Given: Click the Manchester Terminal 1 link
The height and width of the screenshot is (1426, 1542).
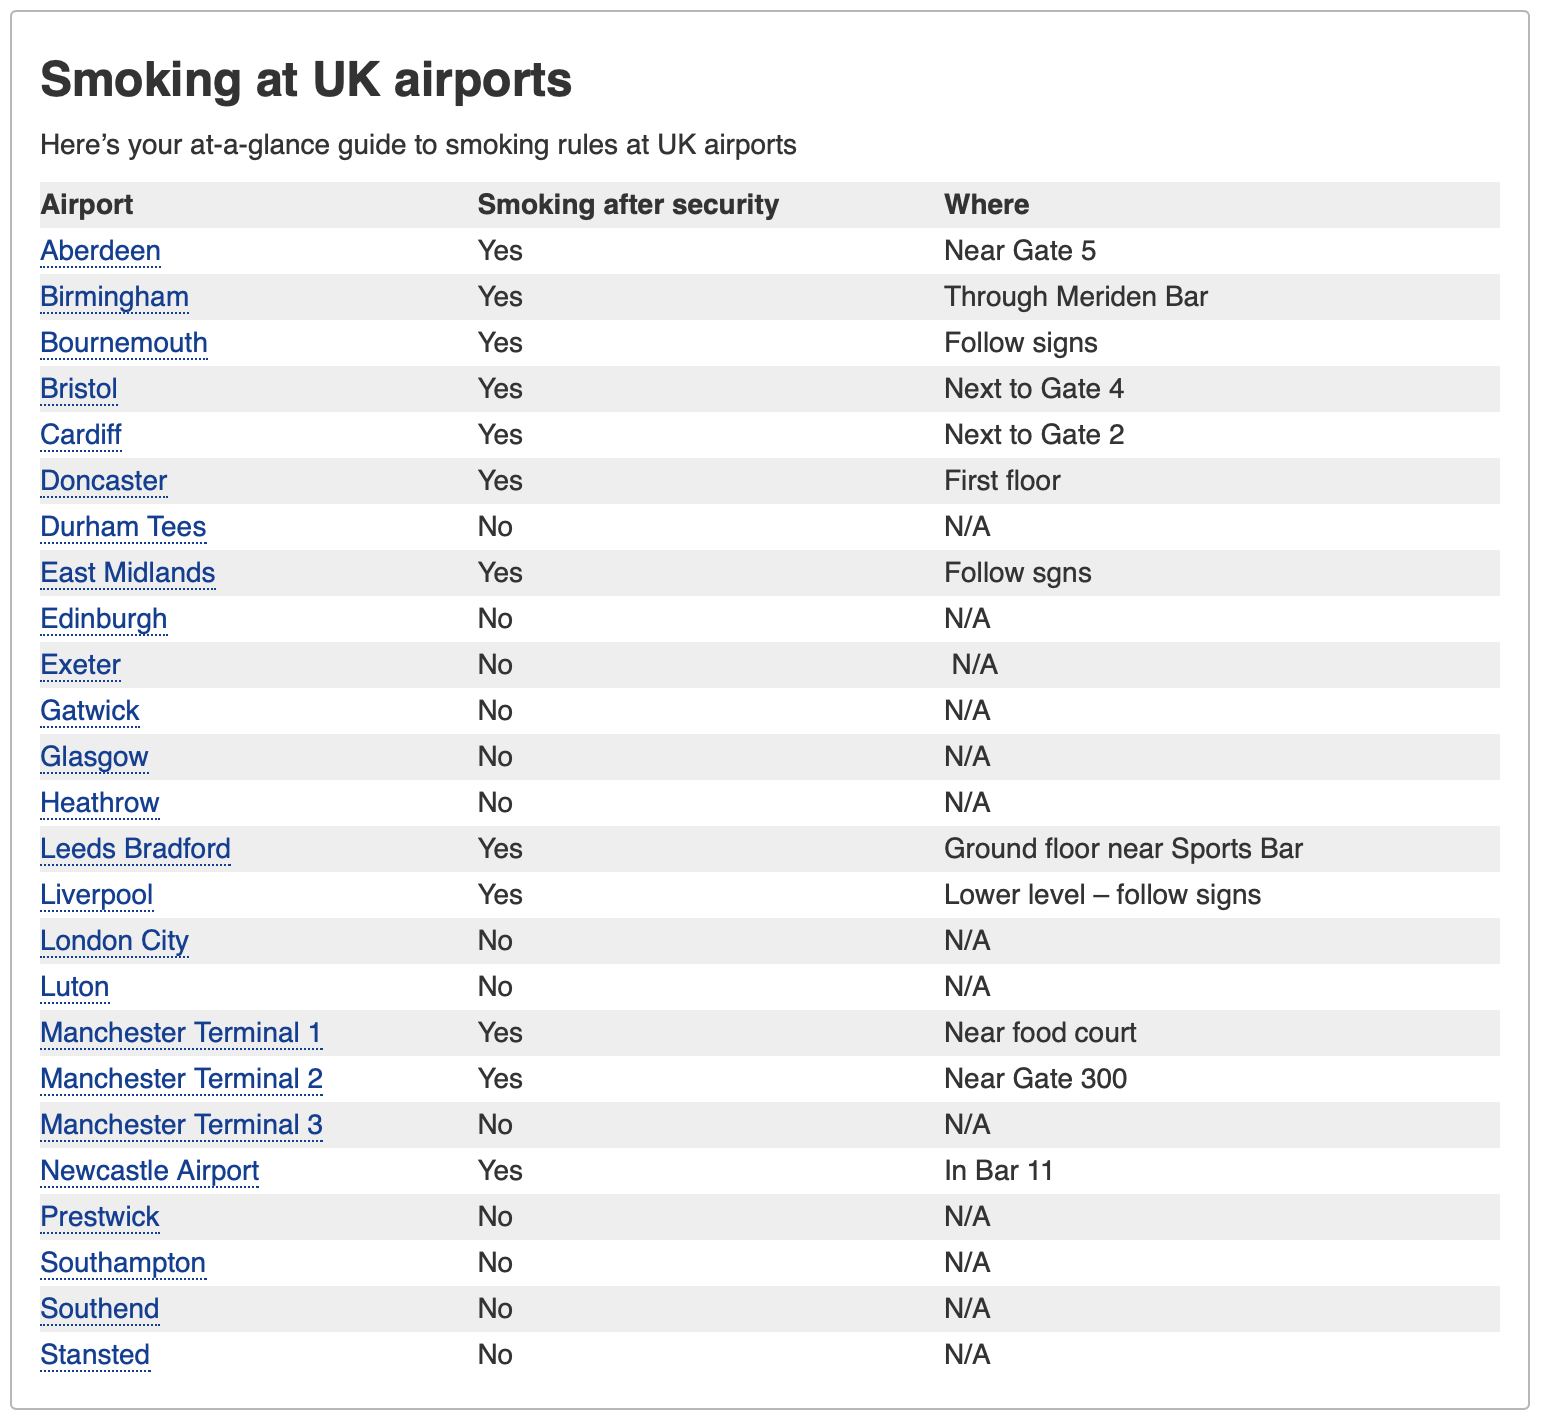Looking at the screenshot, I should tap(181, 1032).
